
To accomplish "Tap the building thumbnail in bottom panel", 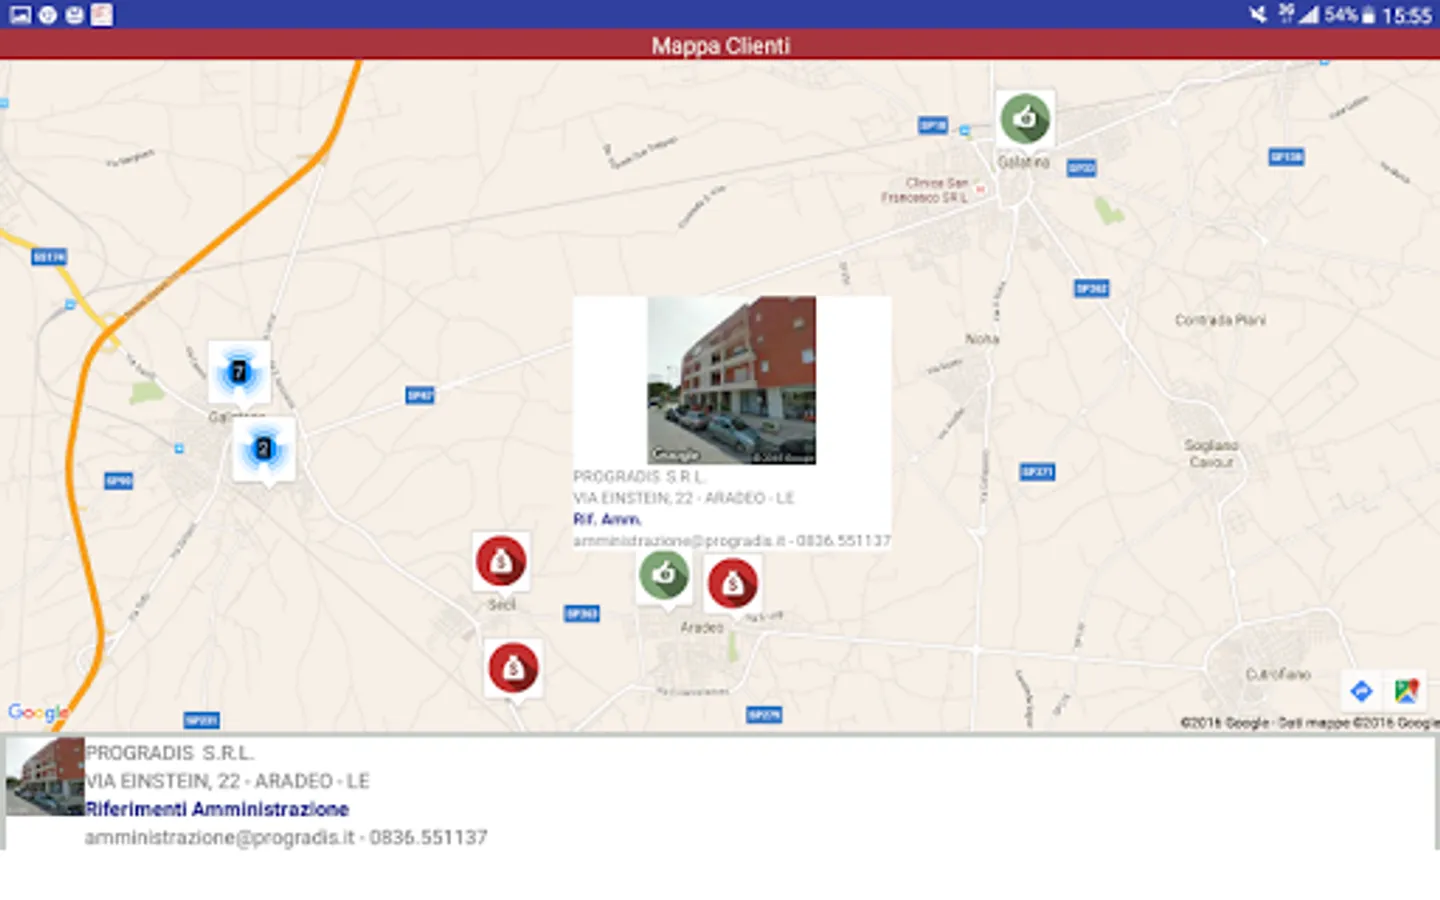I will tap(45, 777).
